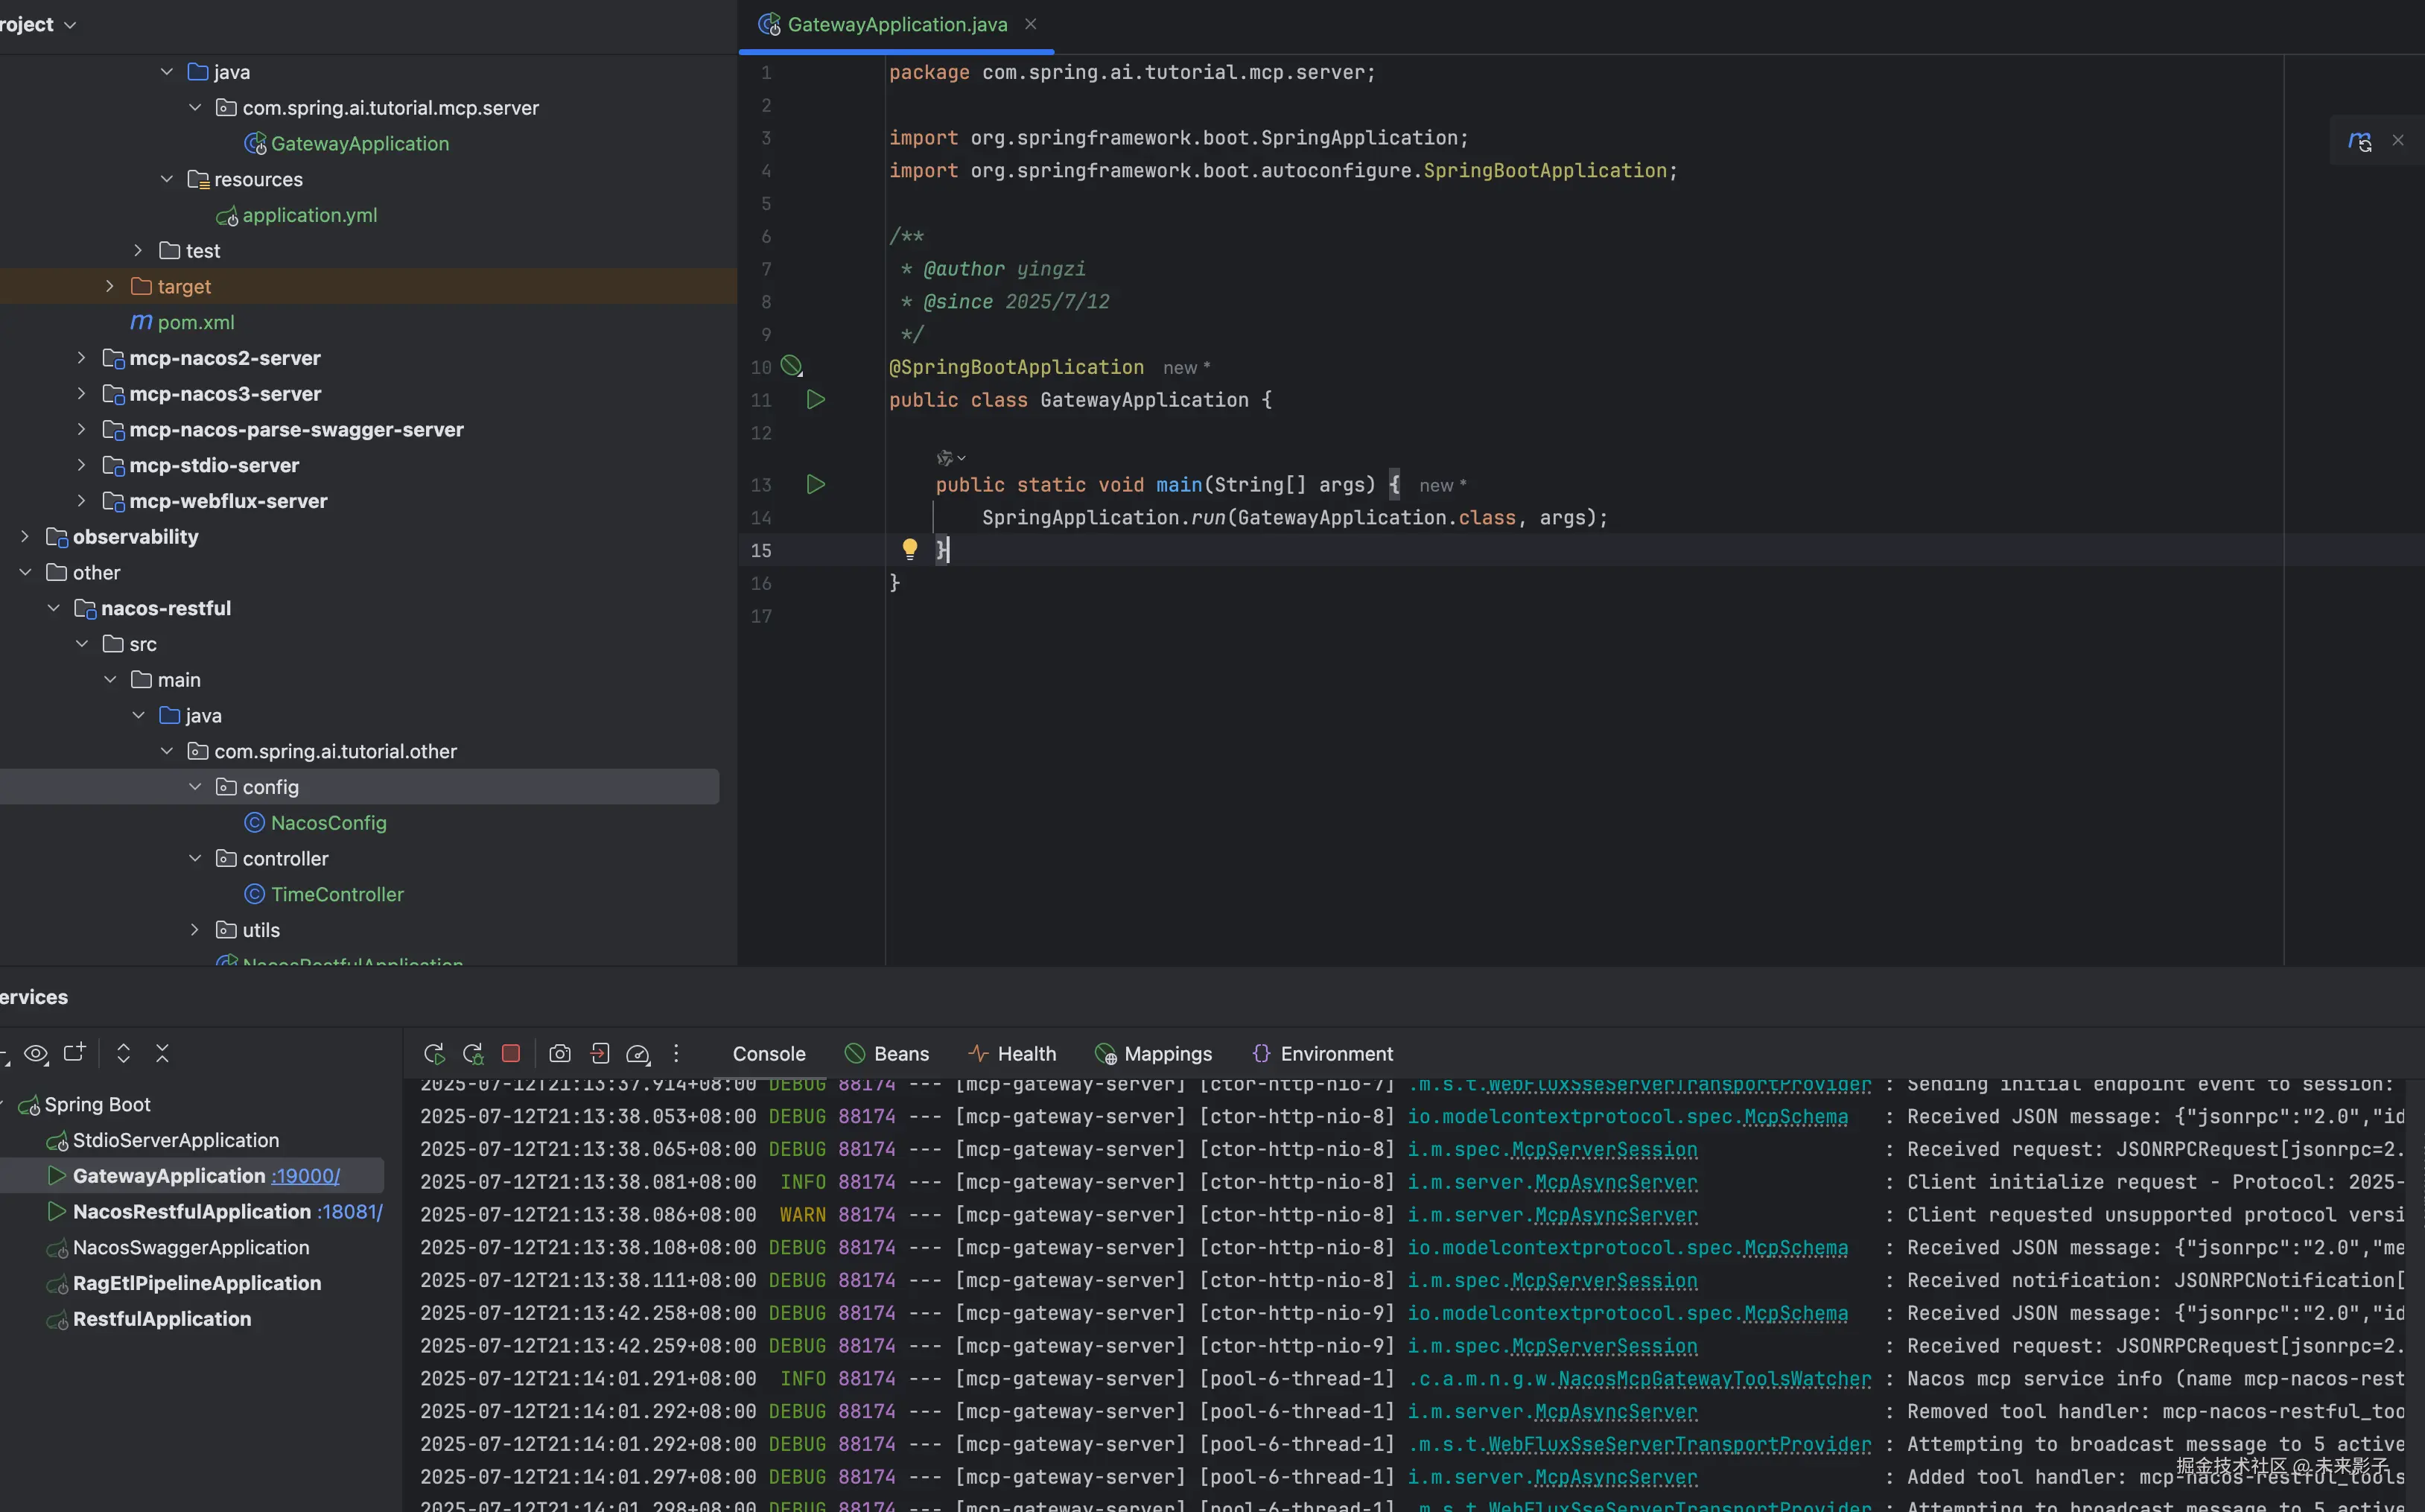This screenshot has width=2425, height=1512.
Task: Toggle the eye view options in Services
Action: 36,1053
